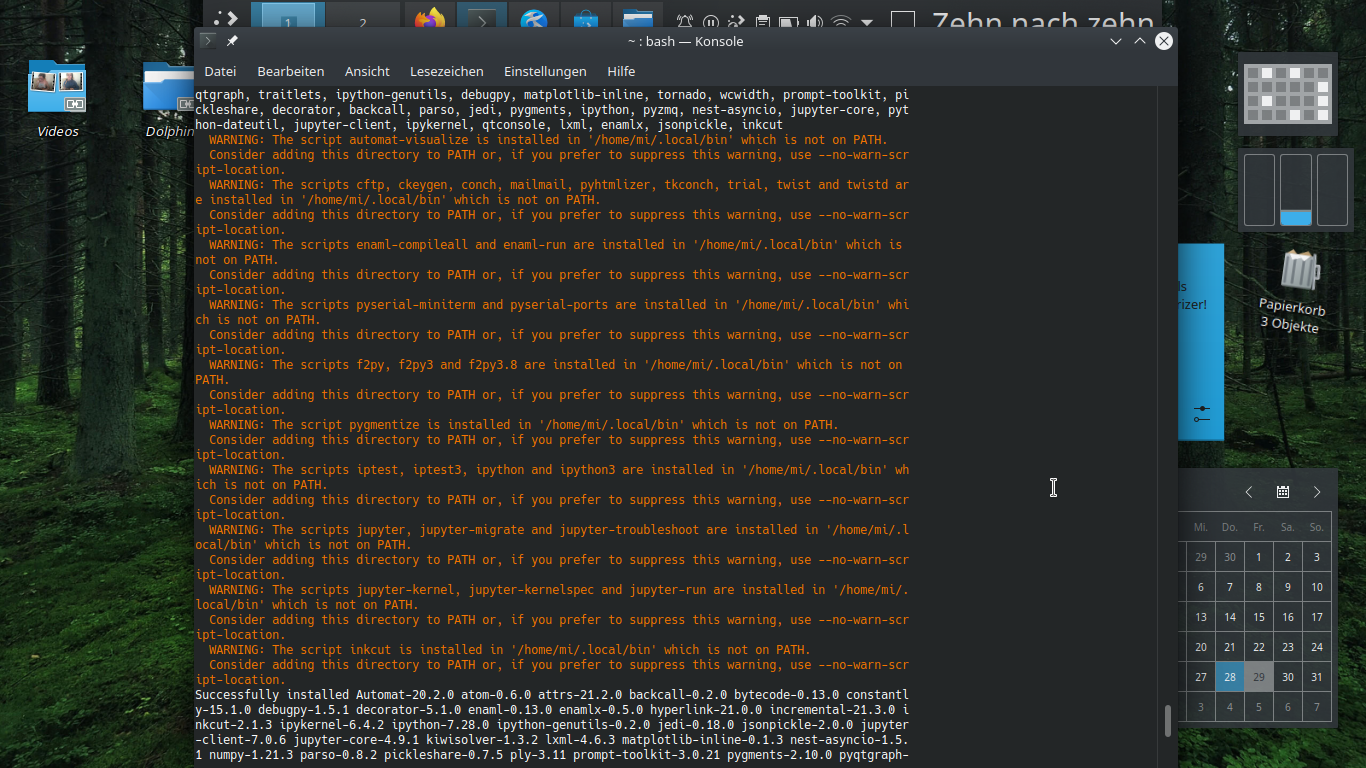Click the volume speaker icon in the system tray

point(815,22)
